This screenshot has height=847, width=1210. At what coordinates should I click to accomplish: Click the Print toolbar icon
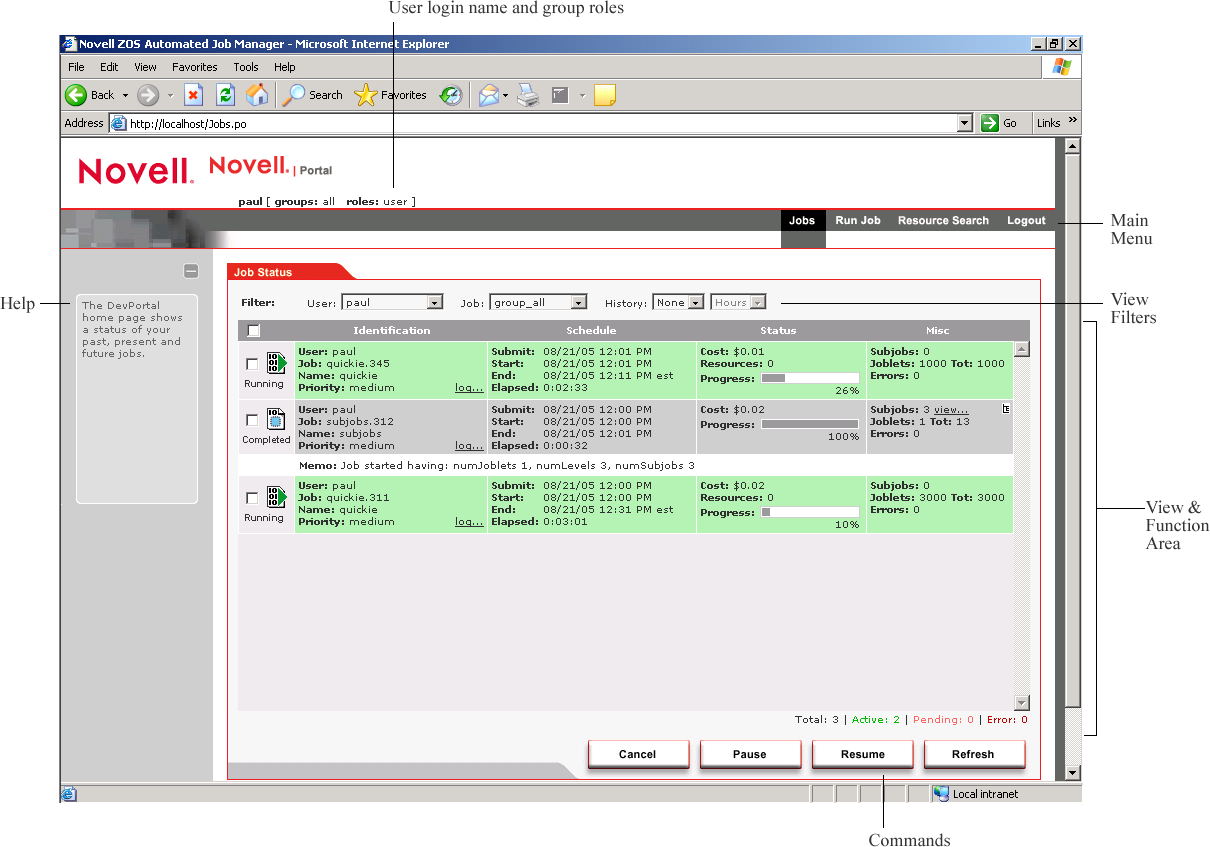[x=529, y=95]
